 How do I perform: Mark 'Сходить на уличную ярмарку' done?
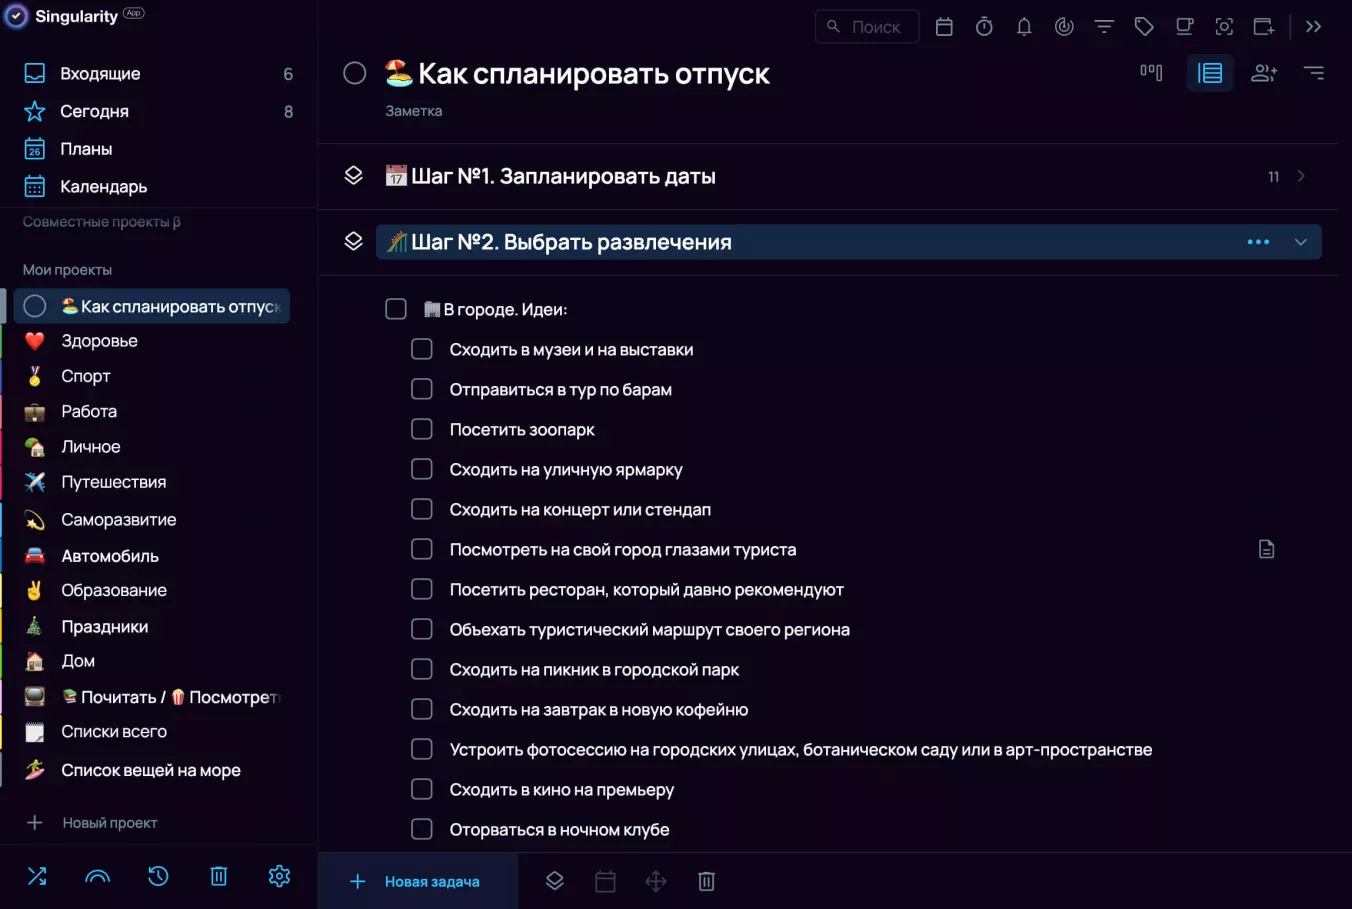[x=422, y=469]
